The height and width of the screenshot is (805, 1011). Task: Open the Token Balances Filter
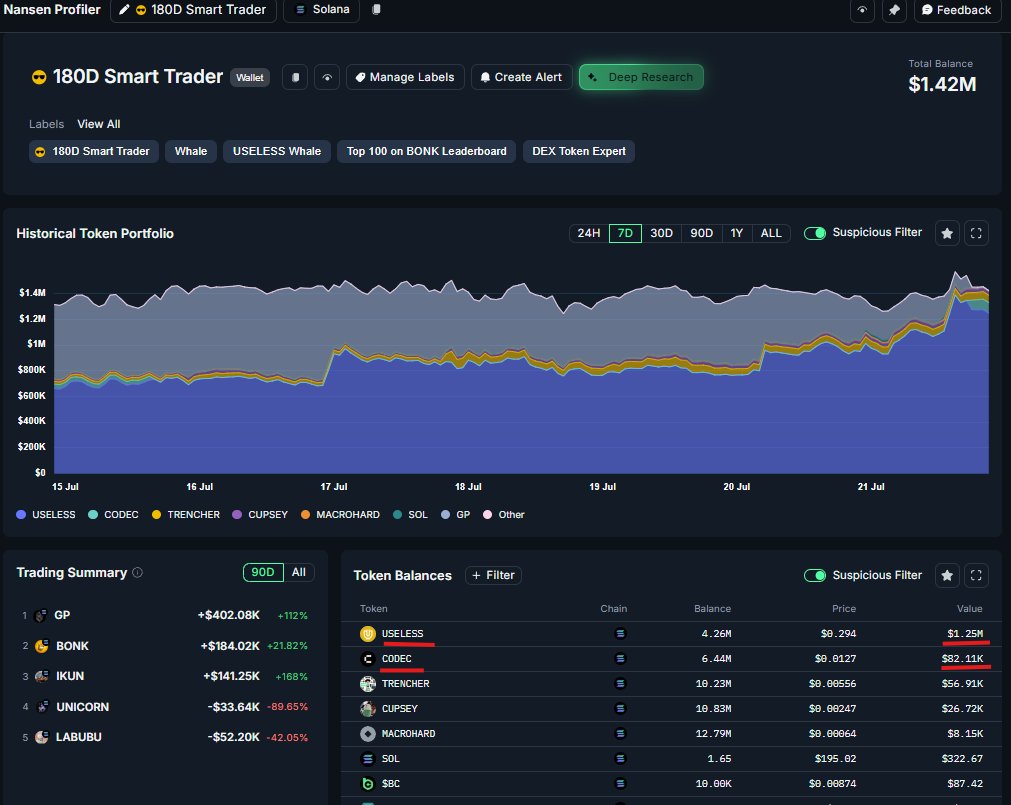pyautogui.click(x=493, y=576)
